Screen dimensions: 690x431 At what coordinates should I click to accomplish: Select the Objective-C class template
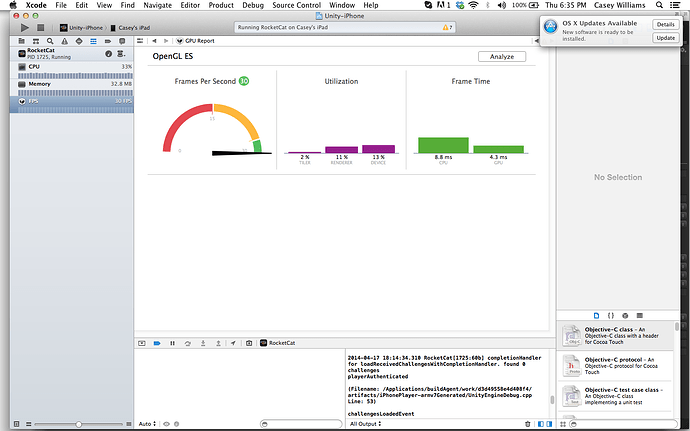(x=616, y=336)
